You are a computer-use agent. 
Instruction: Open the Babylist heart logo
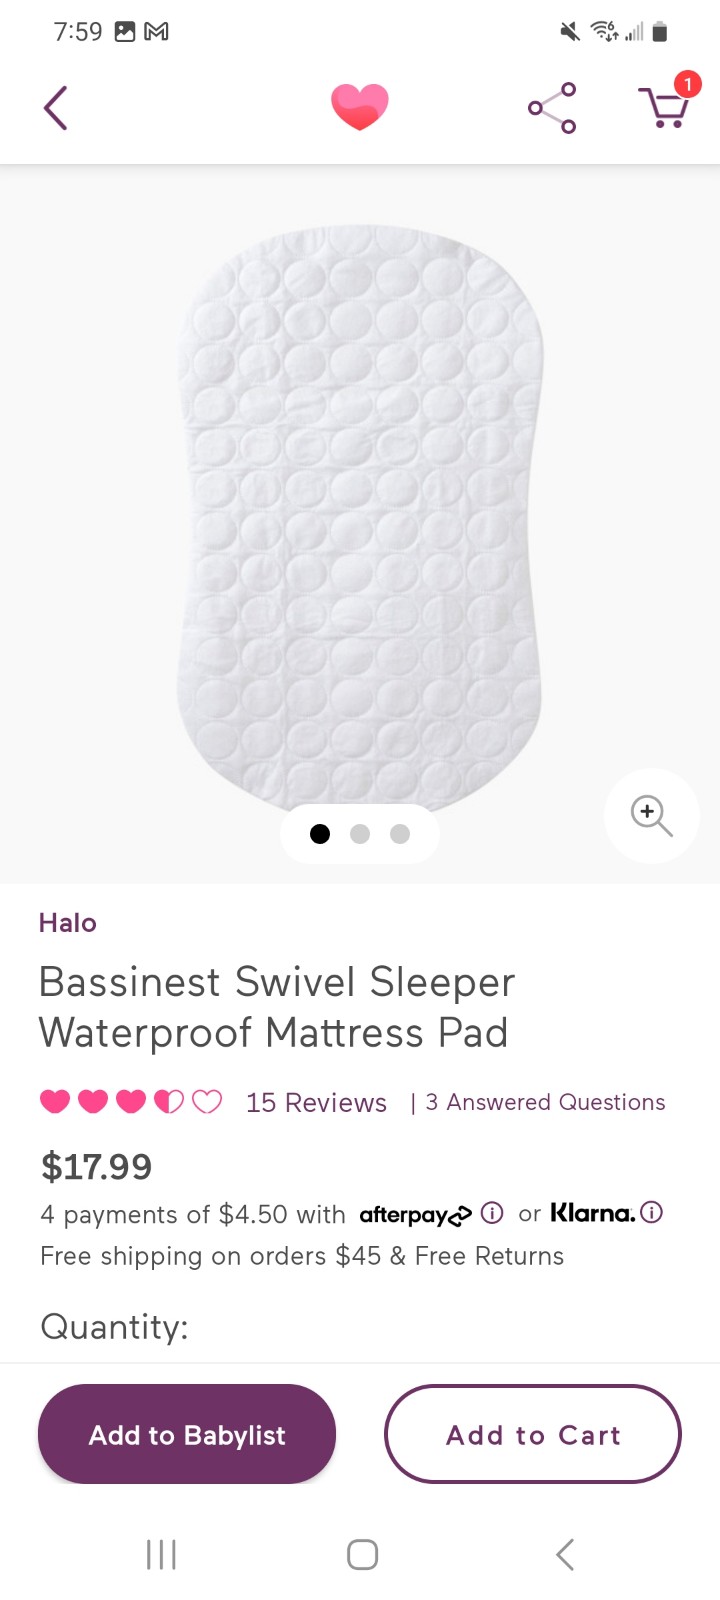click(360, 107)
